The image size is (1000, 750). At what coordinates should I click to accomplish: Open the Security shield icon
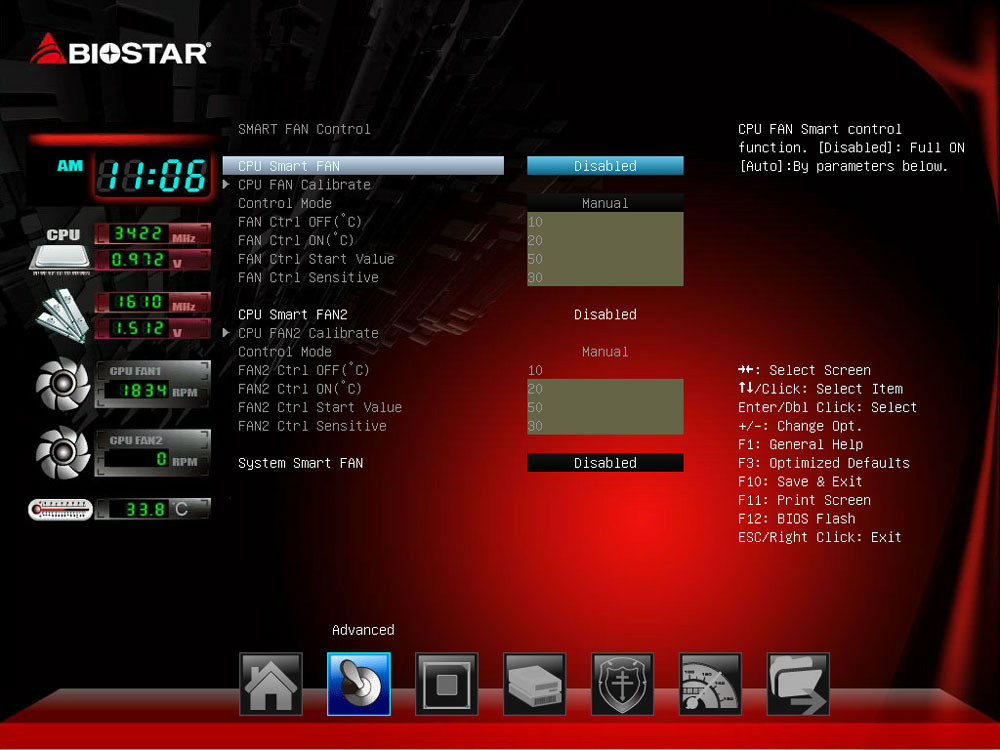tap(622, 684)
